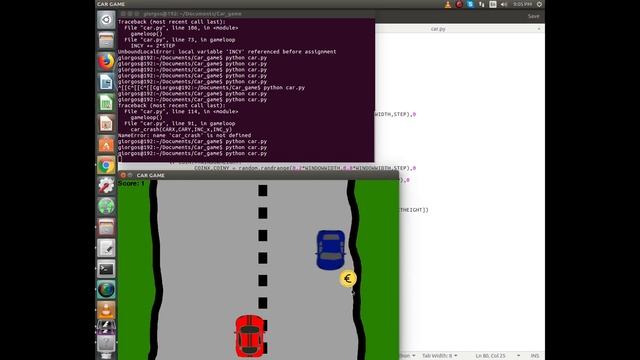
Task: Open LibreOffice Writer from the dock
Action: click(106, 82)
